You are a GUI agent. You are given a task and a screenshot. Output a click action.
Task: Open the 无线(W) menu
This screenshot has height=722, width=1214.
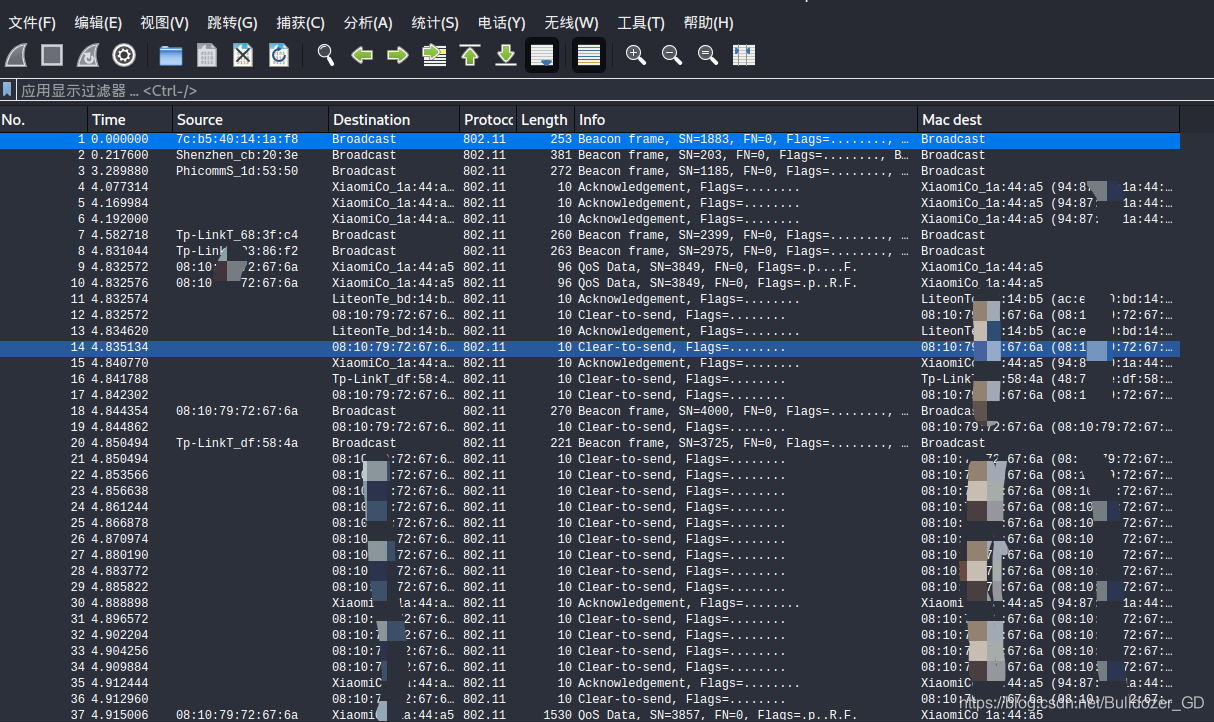(571, 22)
